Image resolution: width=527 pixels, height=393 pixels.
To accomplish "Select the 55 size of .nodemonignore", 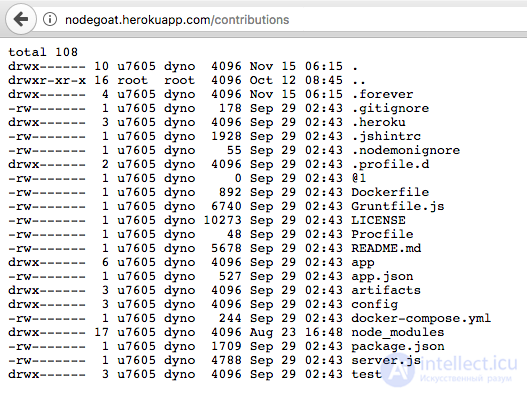I will tap(234, 150).
